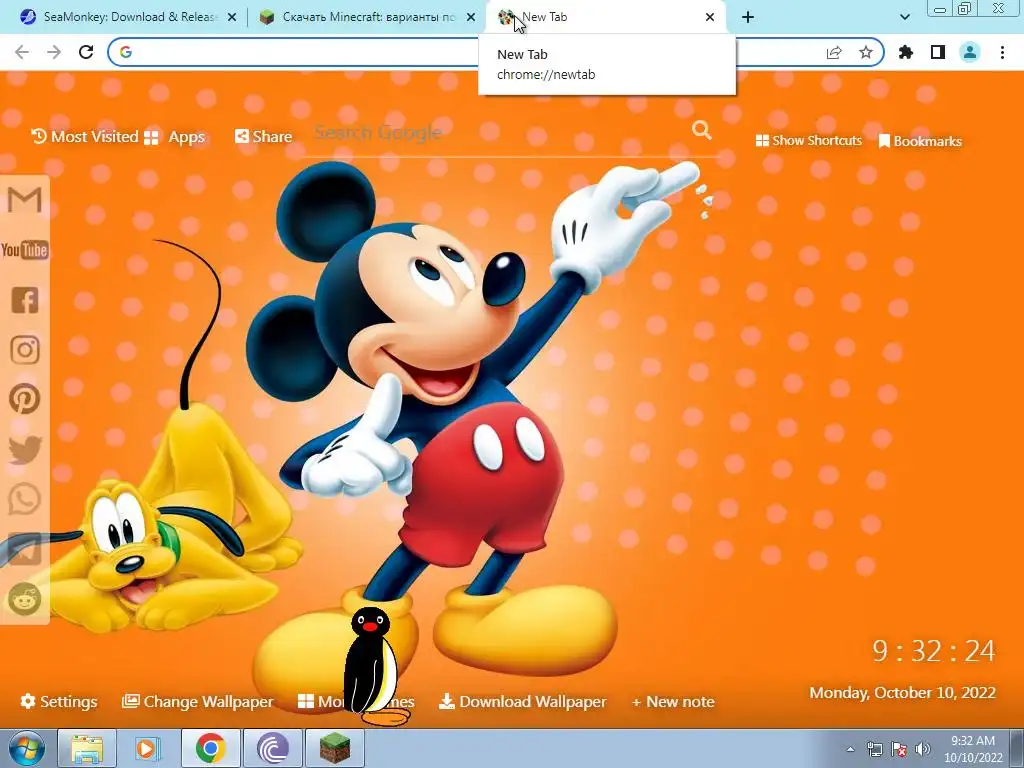Close the New Tab tab
Screen dimensions: 1024x768
pyautogui.click(x=710, y=18)
